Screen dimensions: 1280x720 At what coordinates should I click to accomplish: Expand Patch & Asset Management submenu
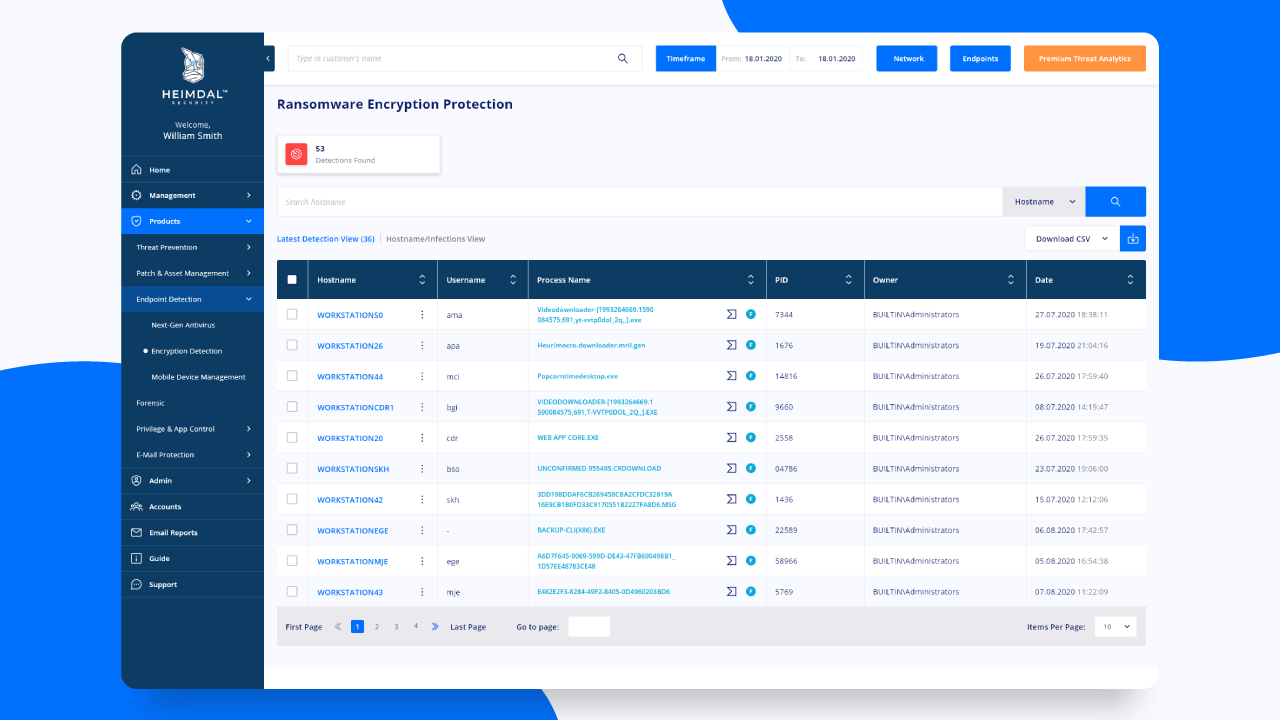click(x=193, y=274)
